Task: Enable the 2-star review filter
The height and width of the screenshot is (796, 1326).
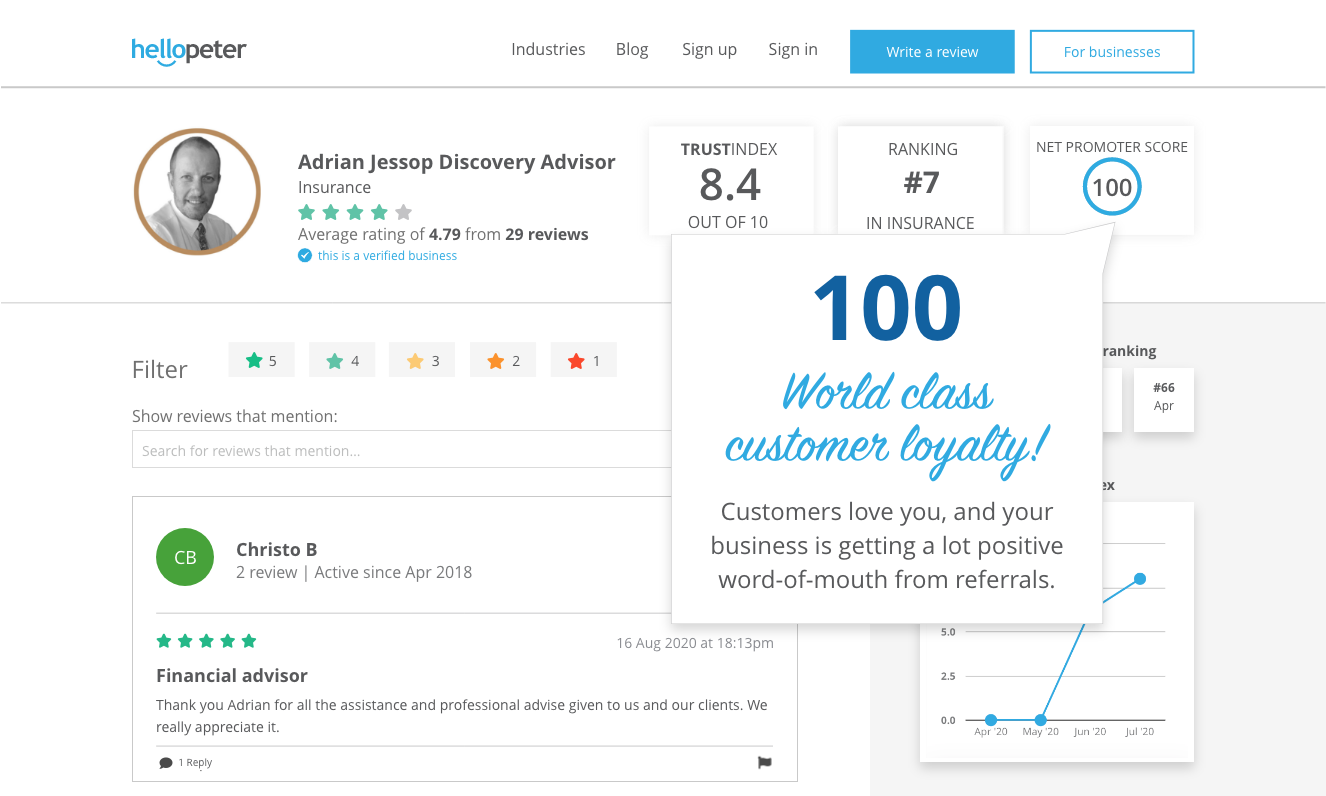Action: tap(503, 360)
